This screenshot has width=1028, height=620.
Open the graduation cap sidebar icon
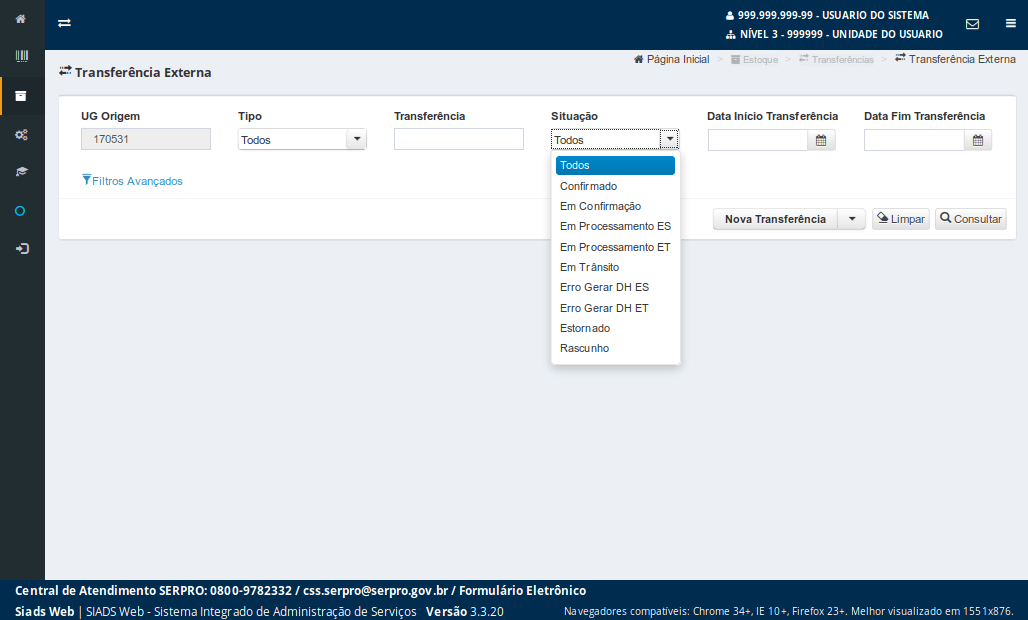[22, 172]
